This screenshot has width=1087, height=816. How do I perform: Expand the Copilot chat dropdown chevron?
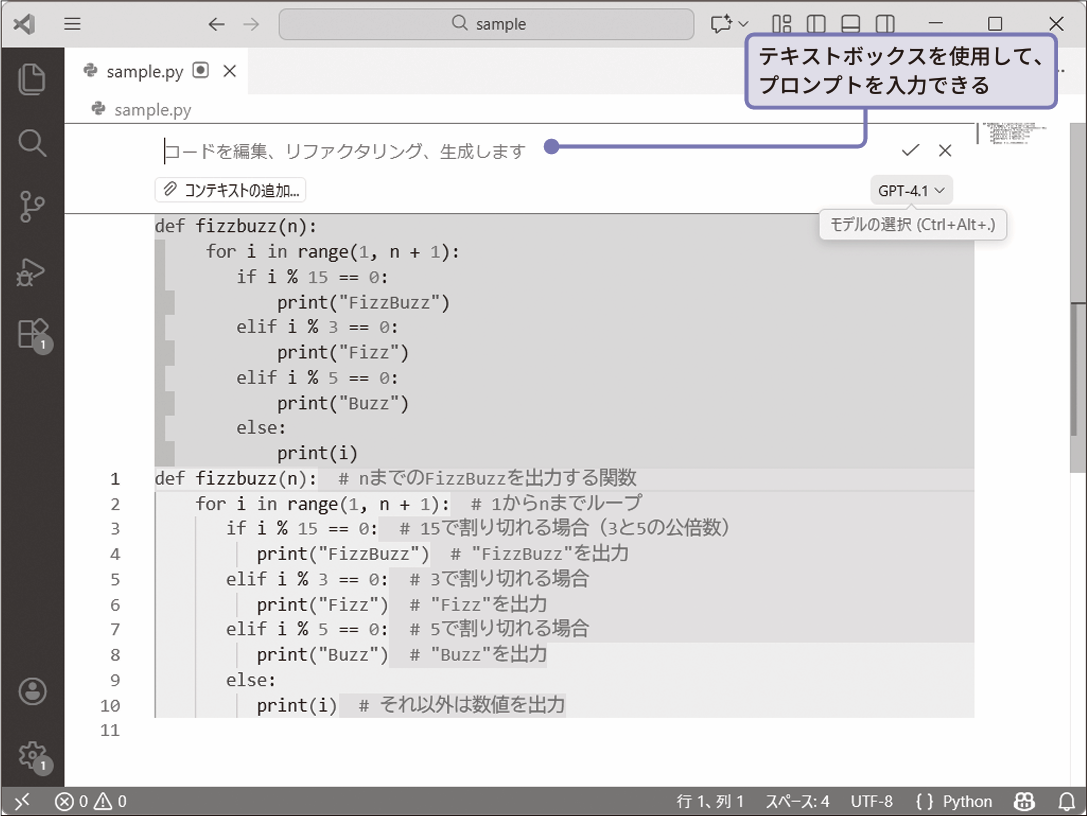[x=744, y=24]
